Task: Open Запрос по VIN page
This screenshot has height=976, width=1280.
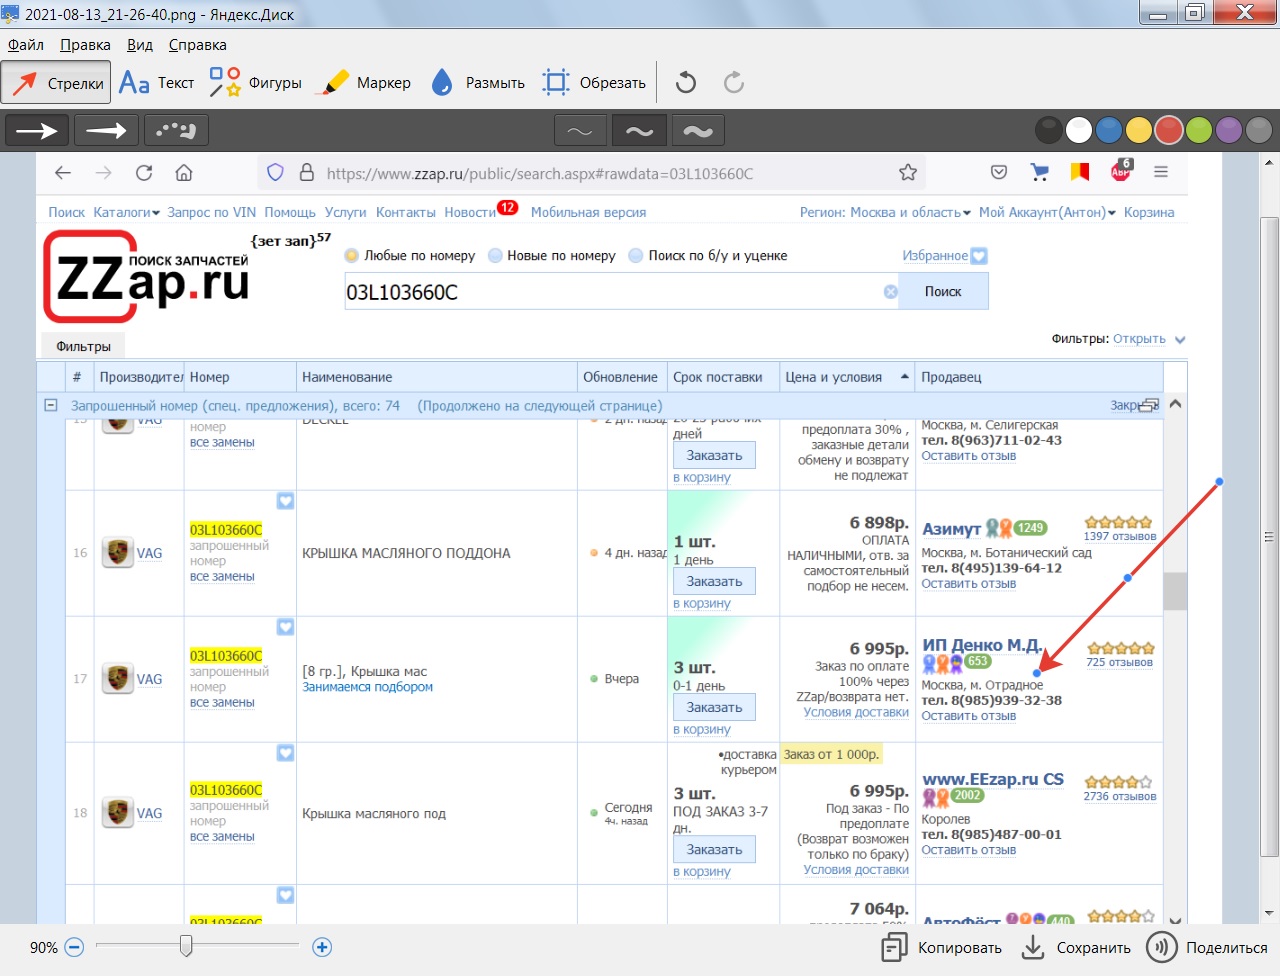Action: [212, 212]
